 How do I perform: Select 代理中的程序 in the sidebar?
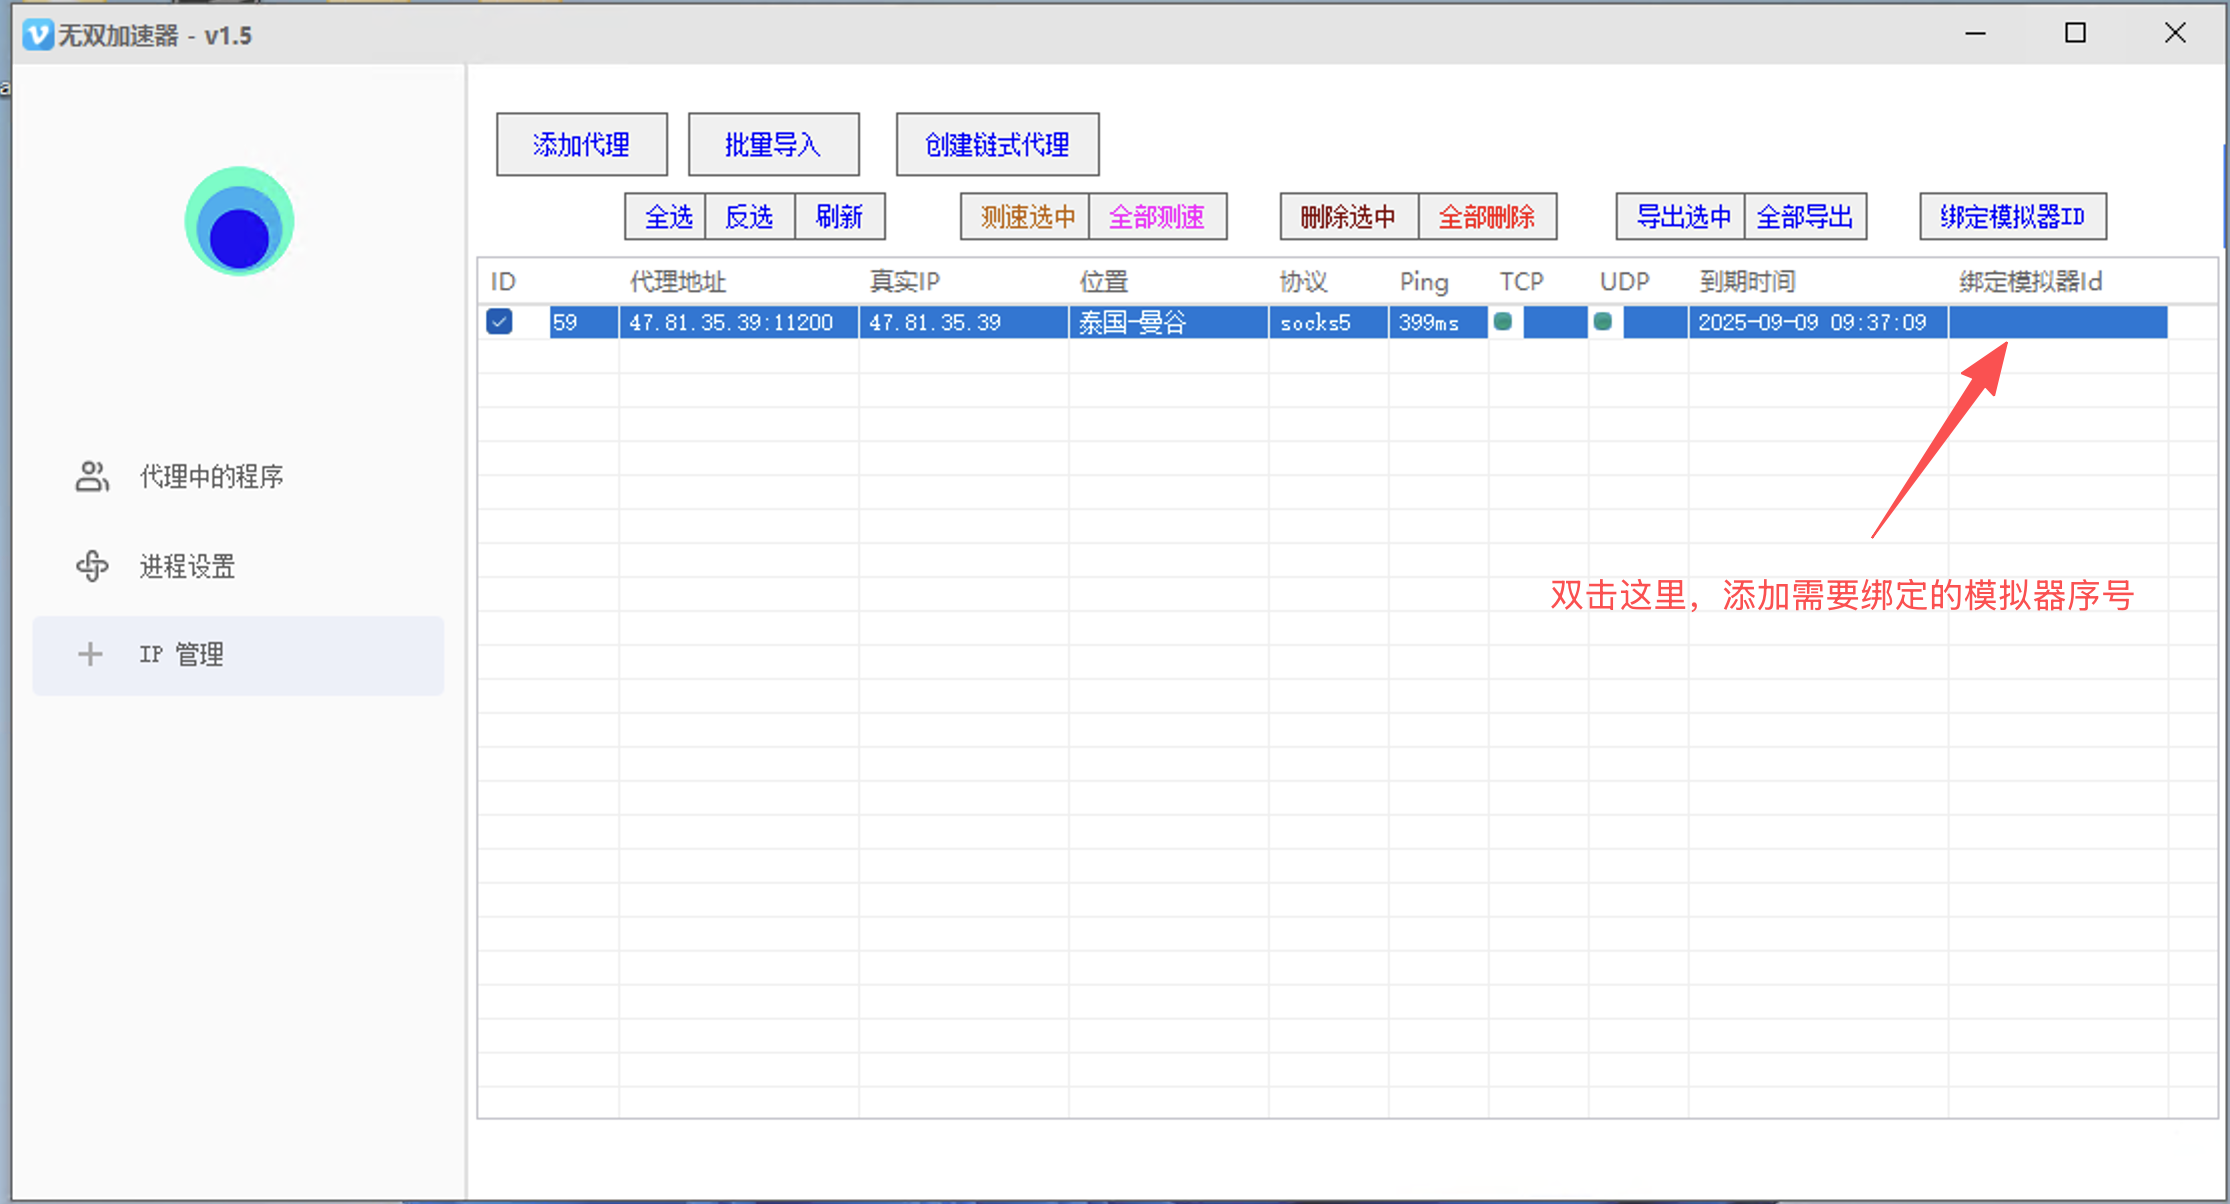coord(211,476)
